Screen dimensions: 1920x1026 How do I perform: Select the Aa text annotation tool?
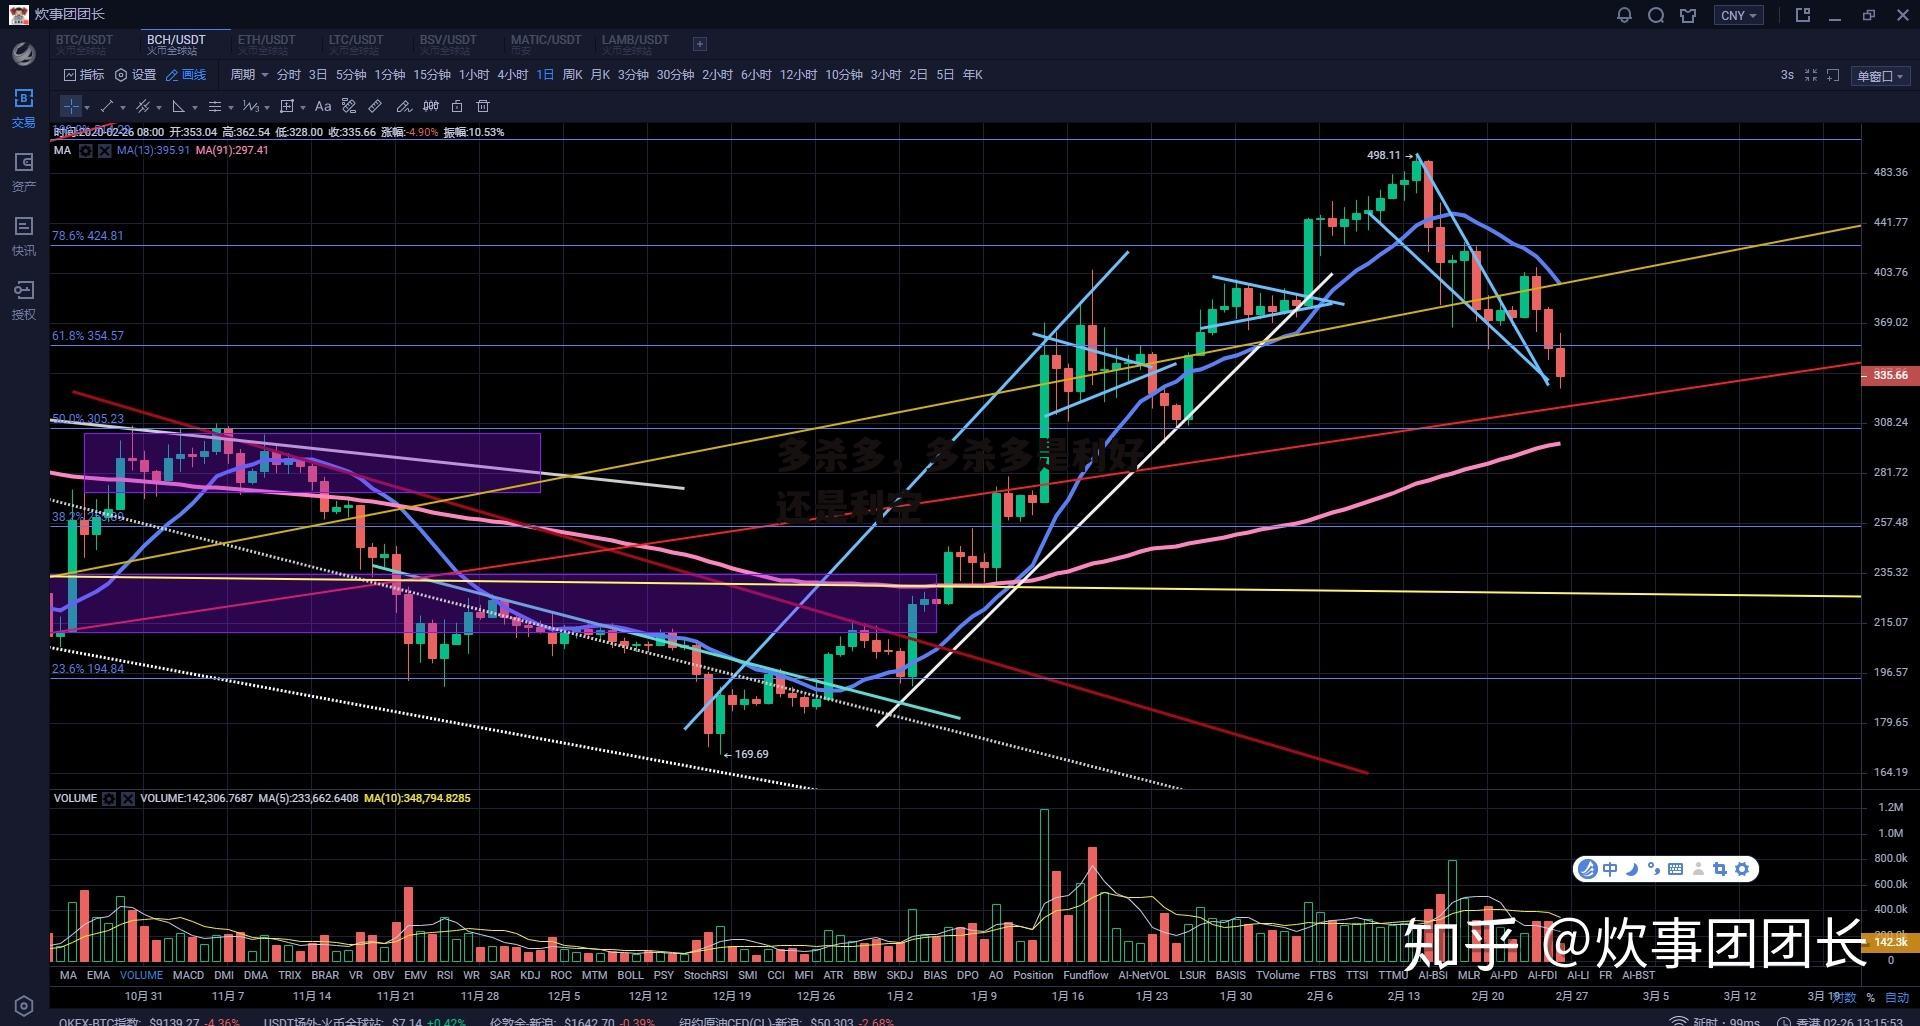click(x=323, y=106)
